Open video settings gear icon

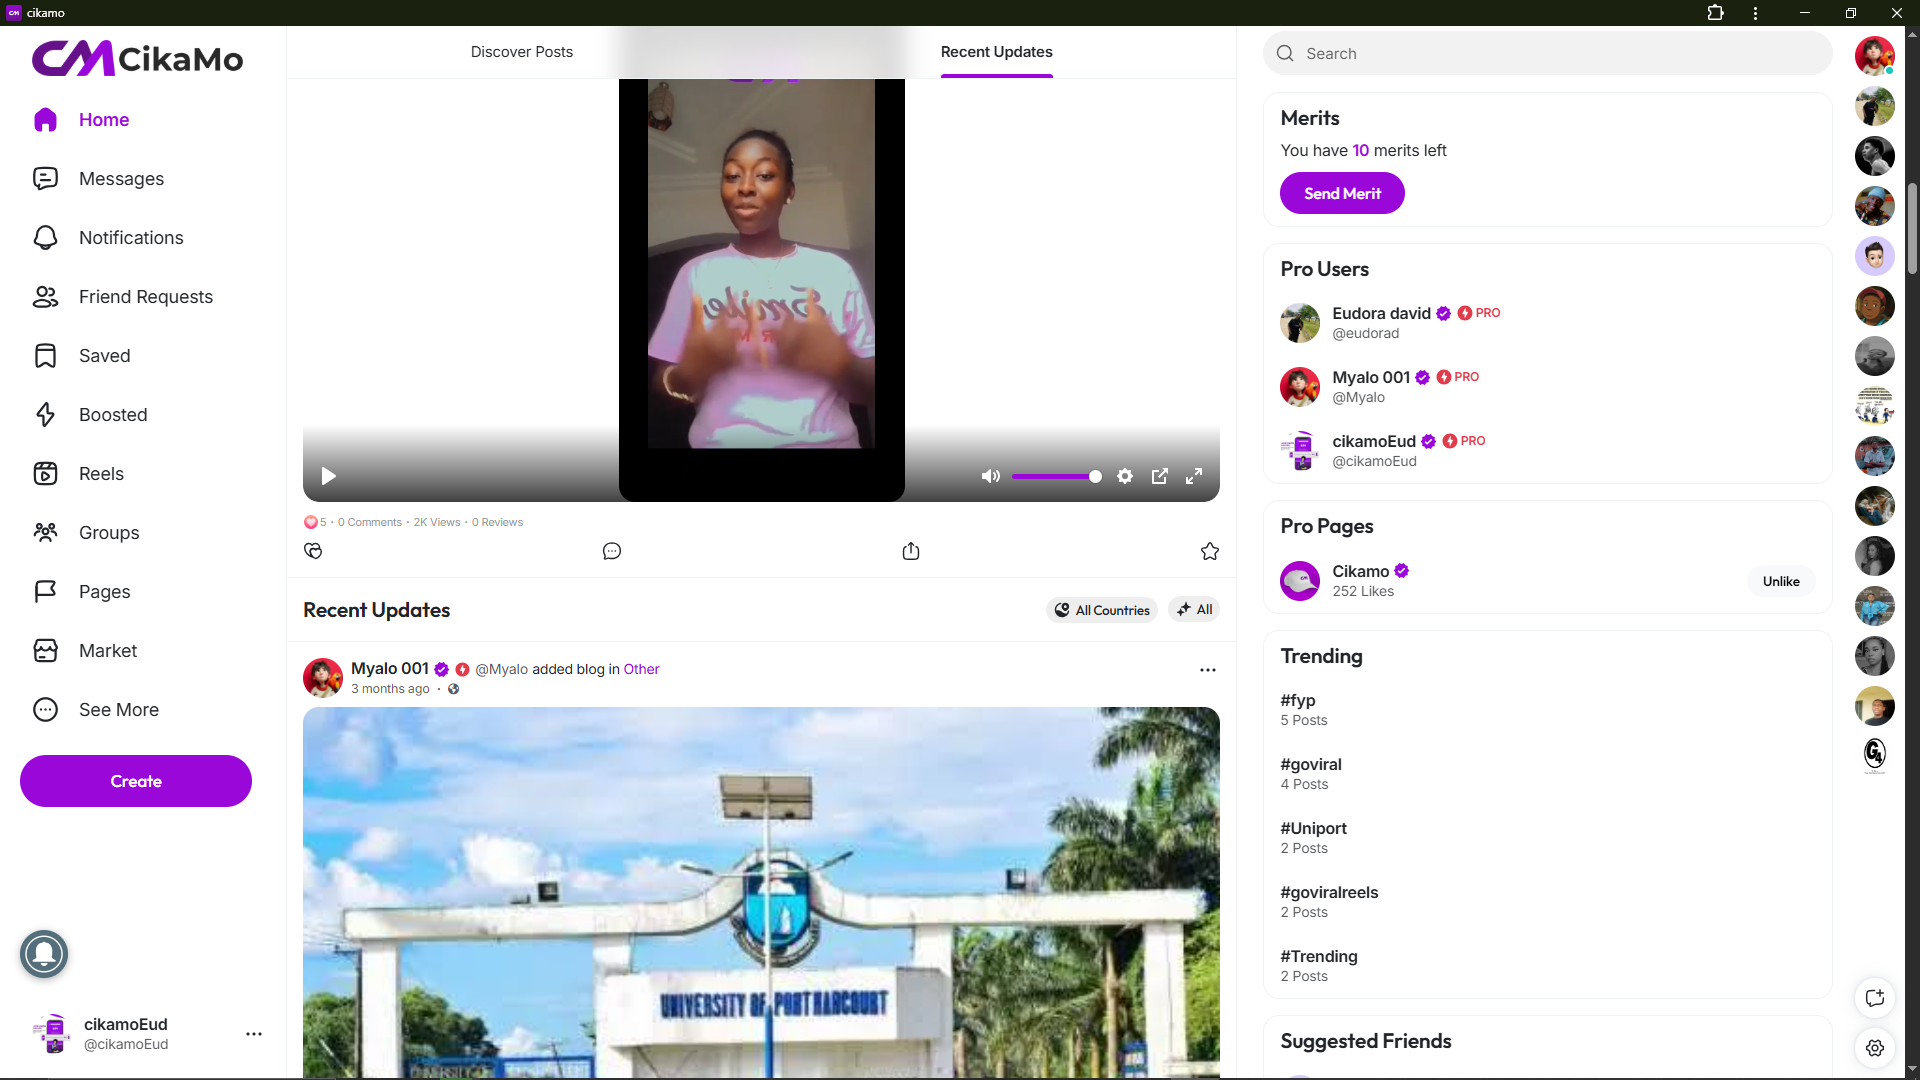(x=1125, y=476)
